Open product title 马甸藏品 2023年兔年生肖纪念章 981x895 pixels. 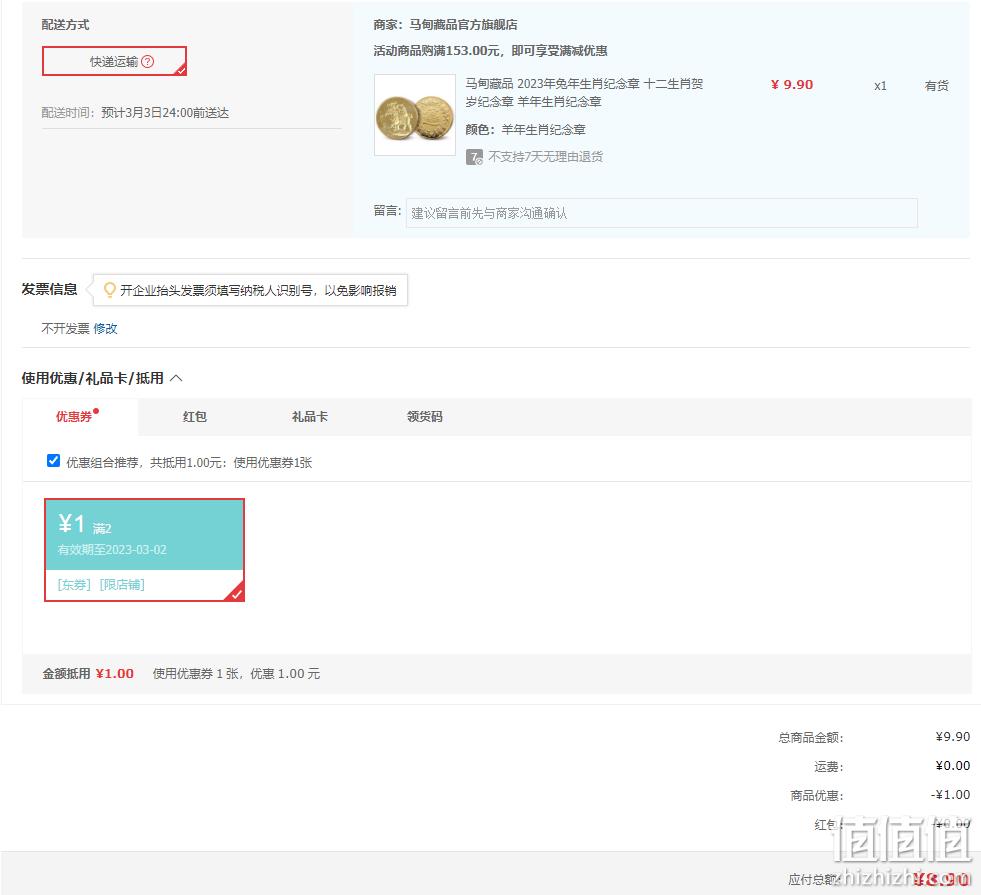point(584,93)
